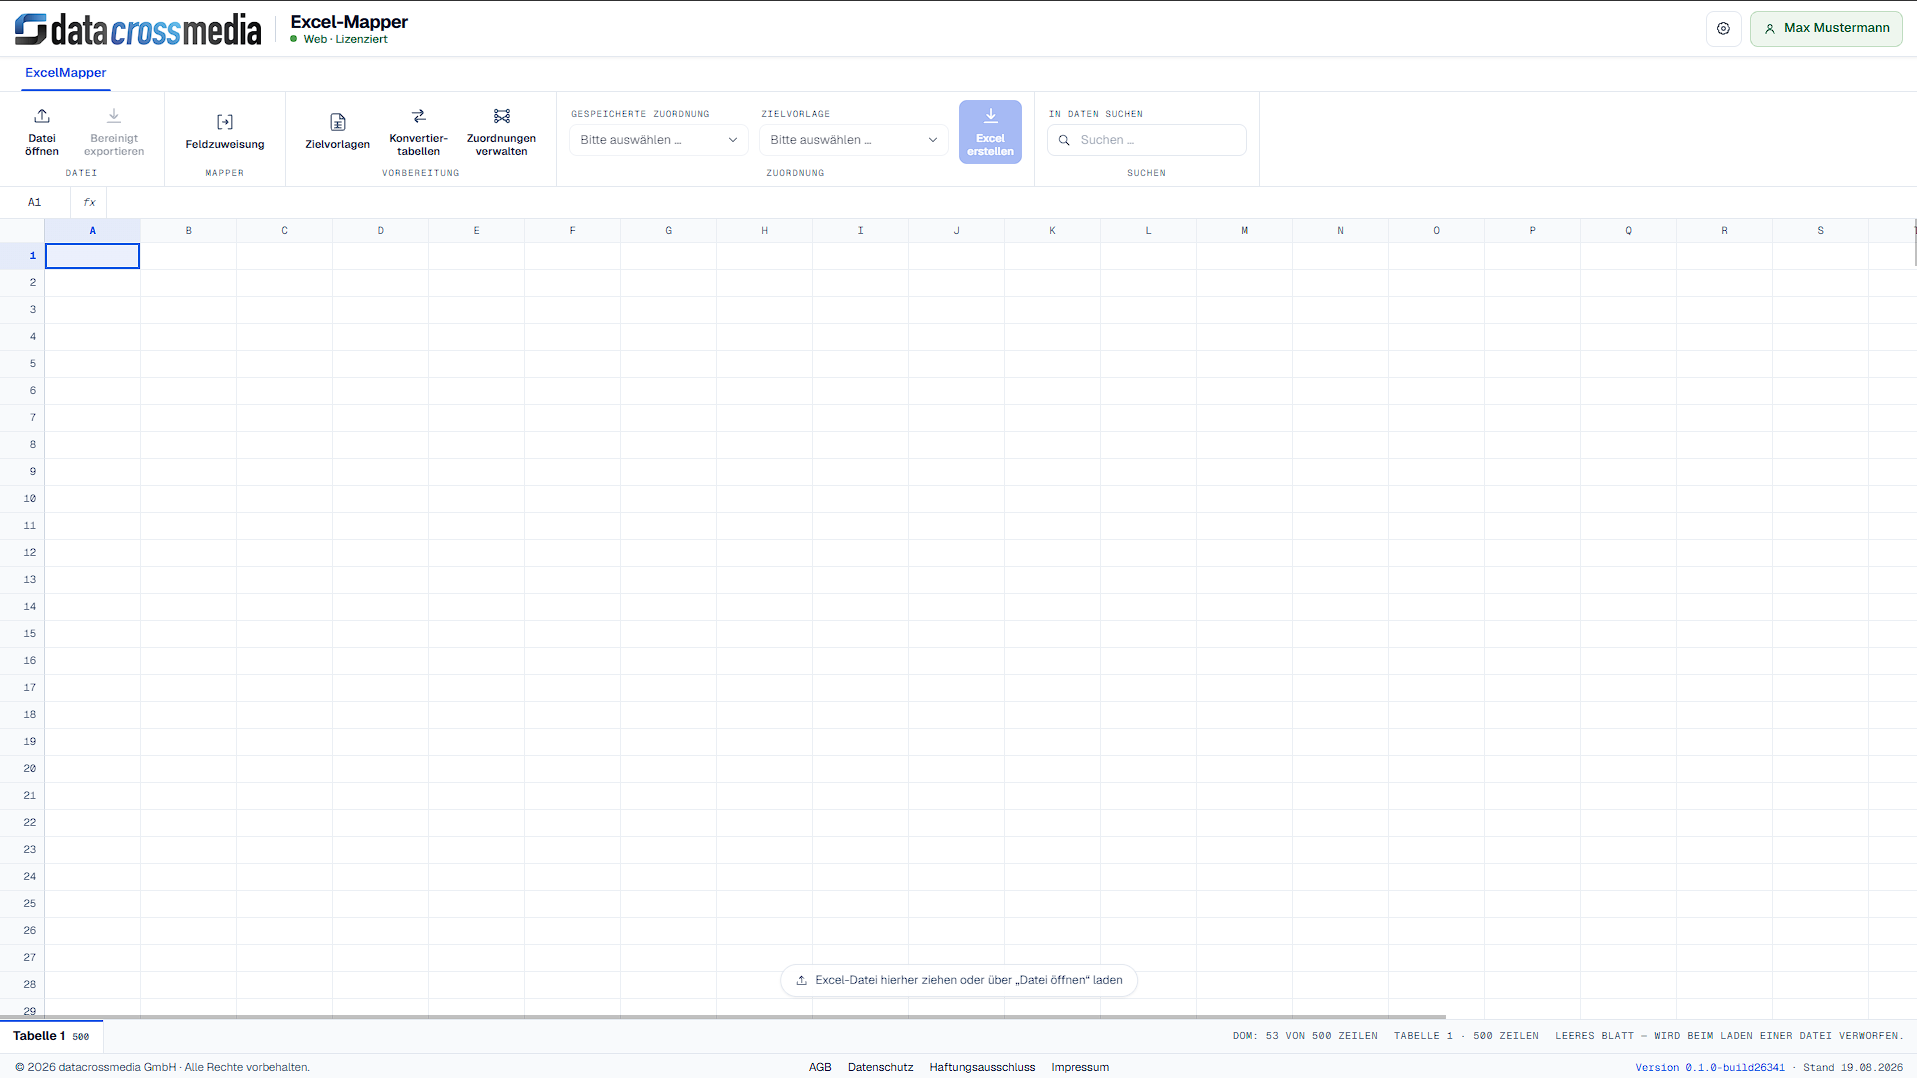The image size is (1917, 1078).
Task: Expand Gespeicherte Zuordnung dropdown
Action: coord(658,140)
